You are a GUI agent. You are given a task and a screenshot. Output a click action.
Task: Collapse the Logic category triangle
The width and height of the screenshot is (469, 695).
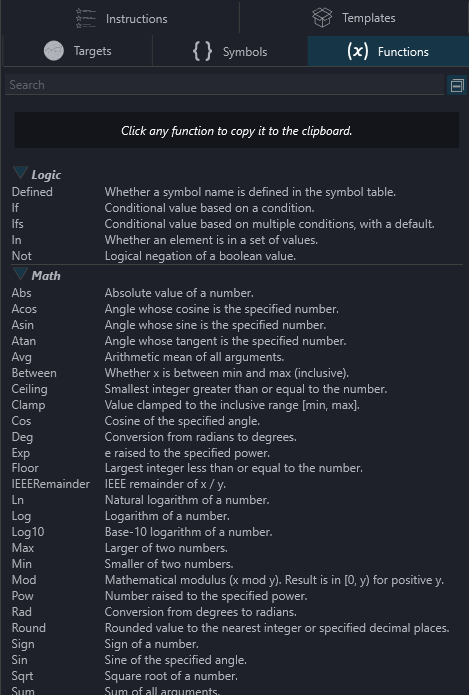[20, 172]
